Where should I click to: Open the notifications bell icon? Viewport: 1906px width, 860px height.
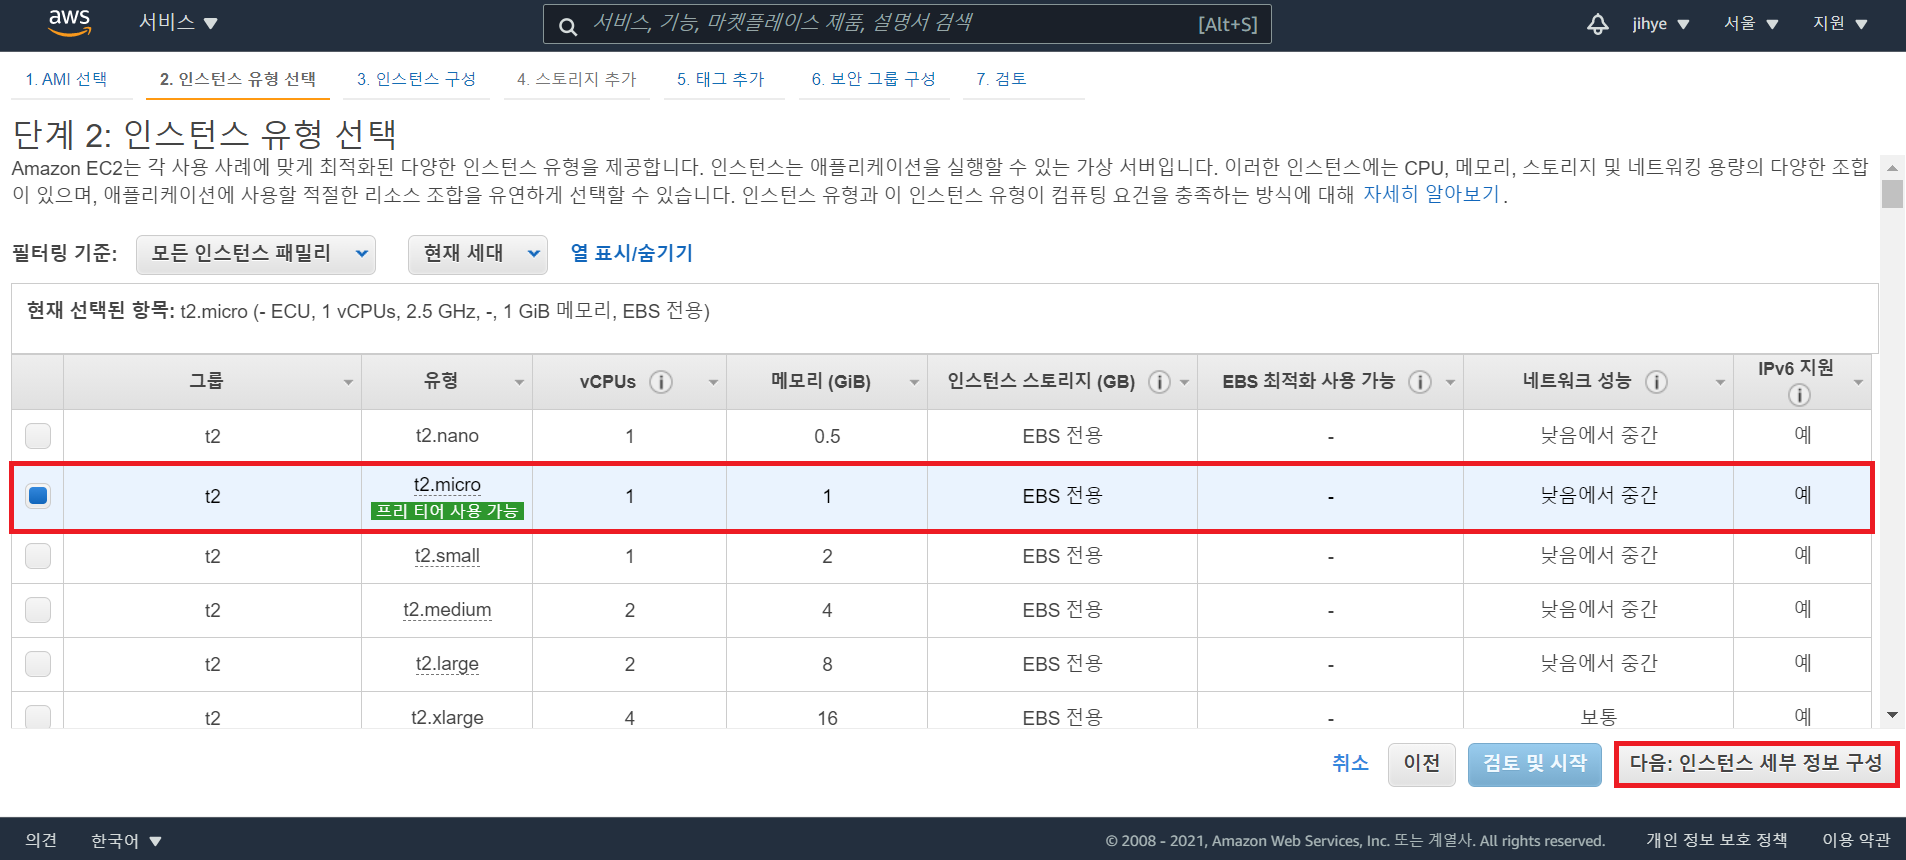(1598, 24)
